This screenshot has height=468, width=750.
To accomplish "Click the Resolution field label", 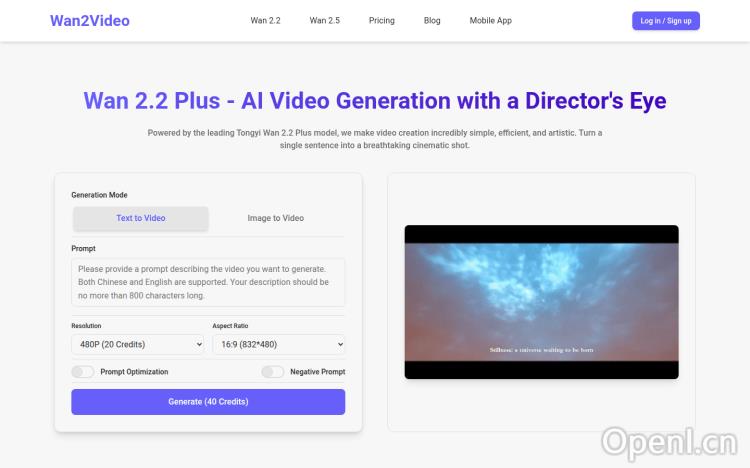I will 86,326.
